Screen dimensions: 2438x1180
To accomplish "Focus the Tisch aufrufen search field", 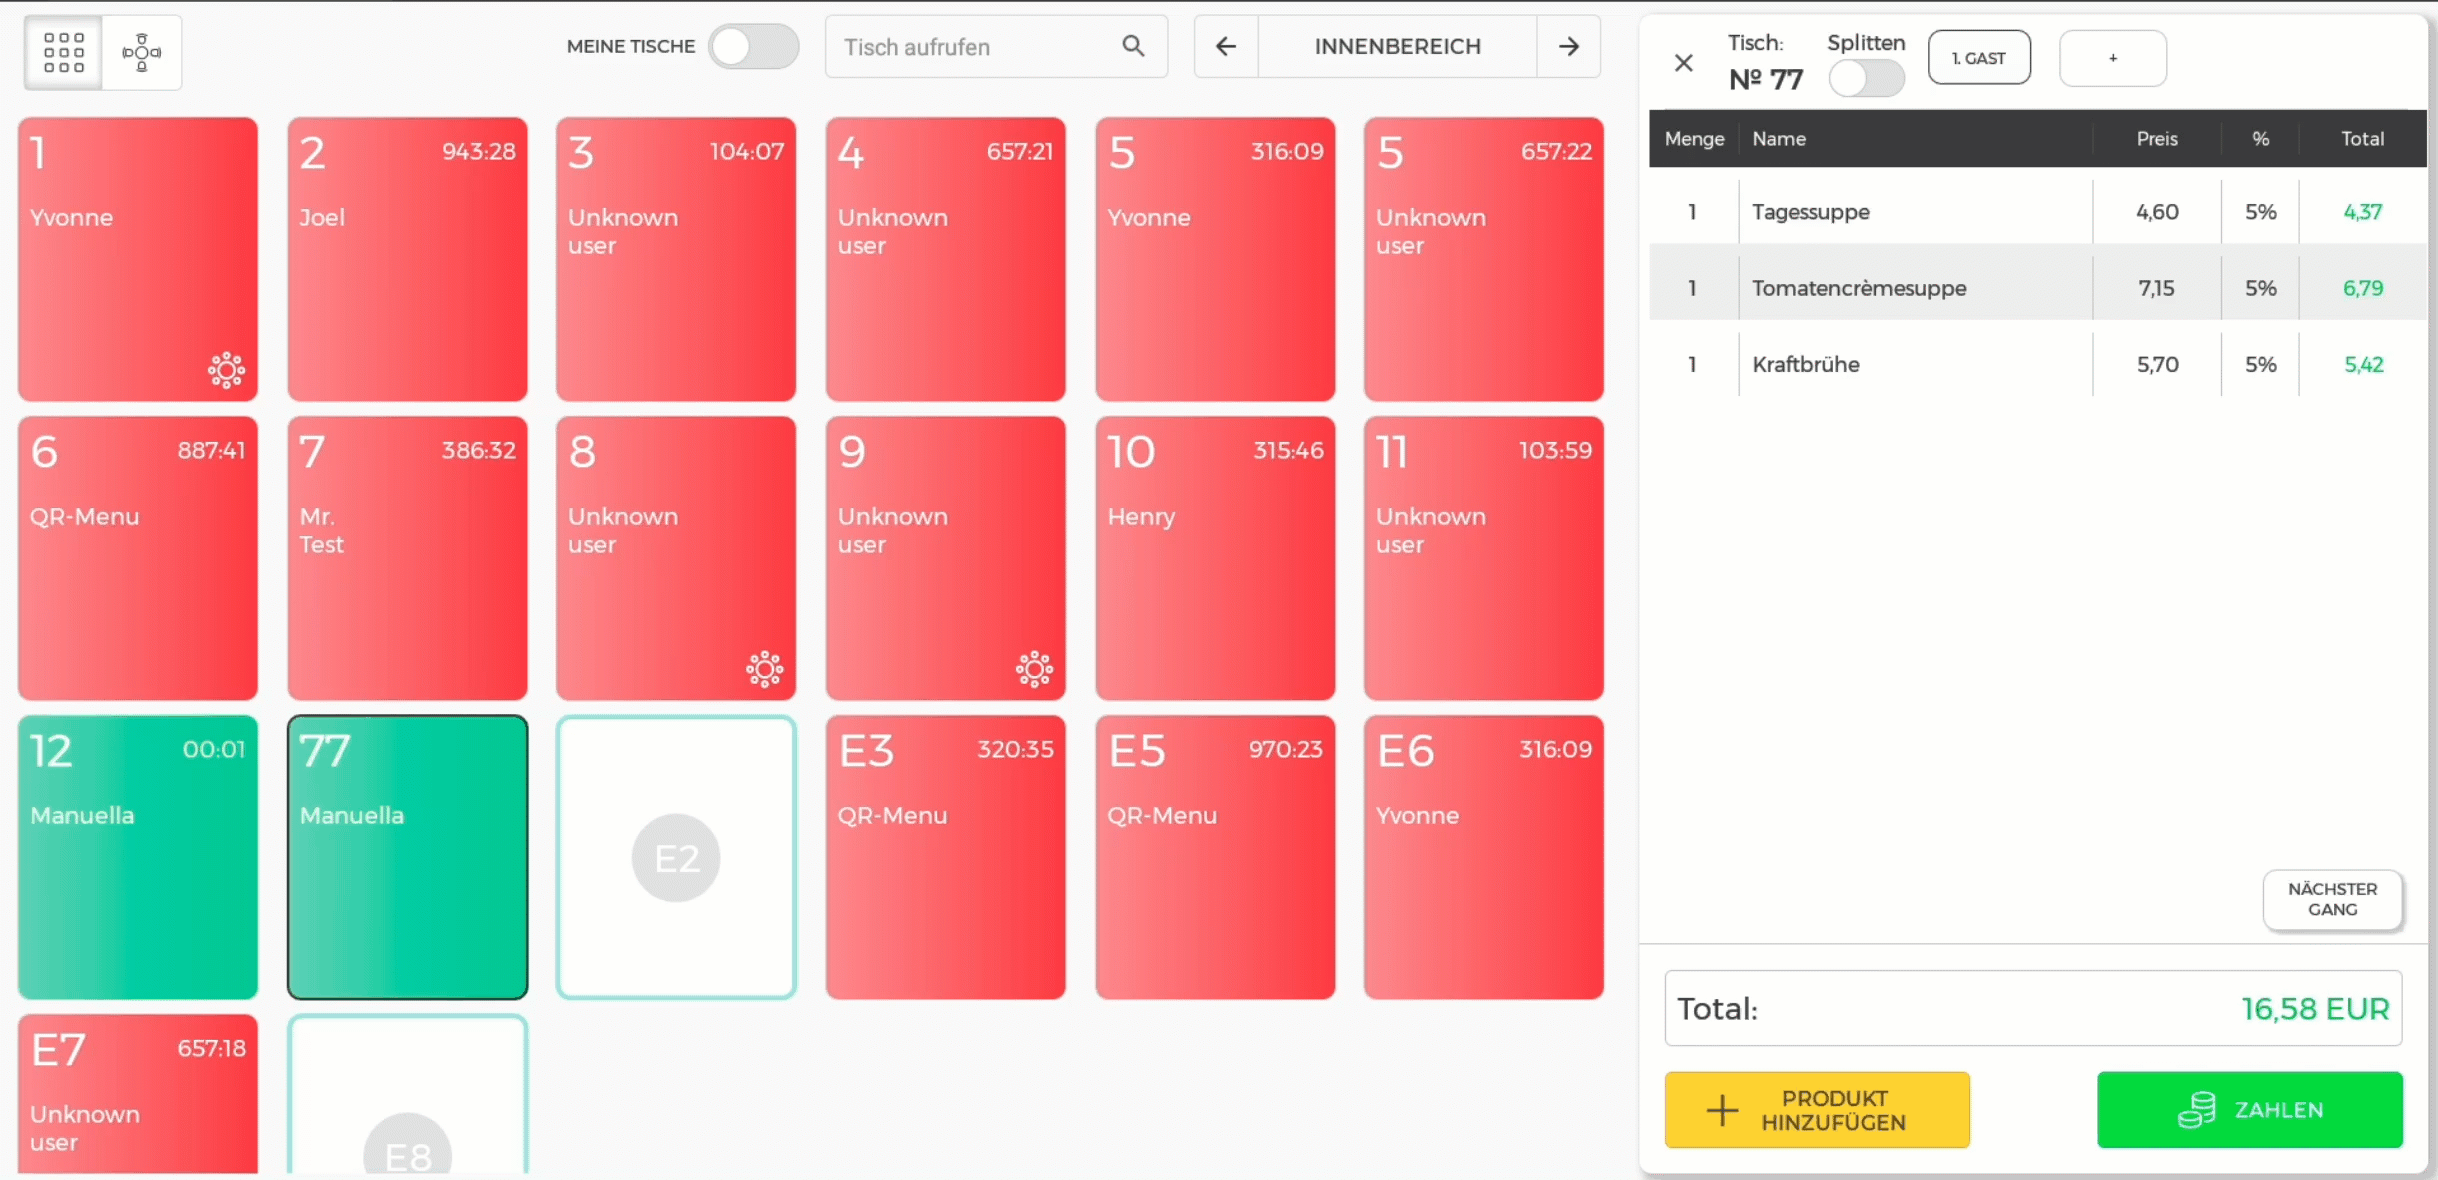I will 970,46.
